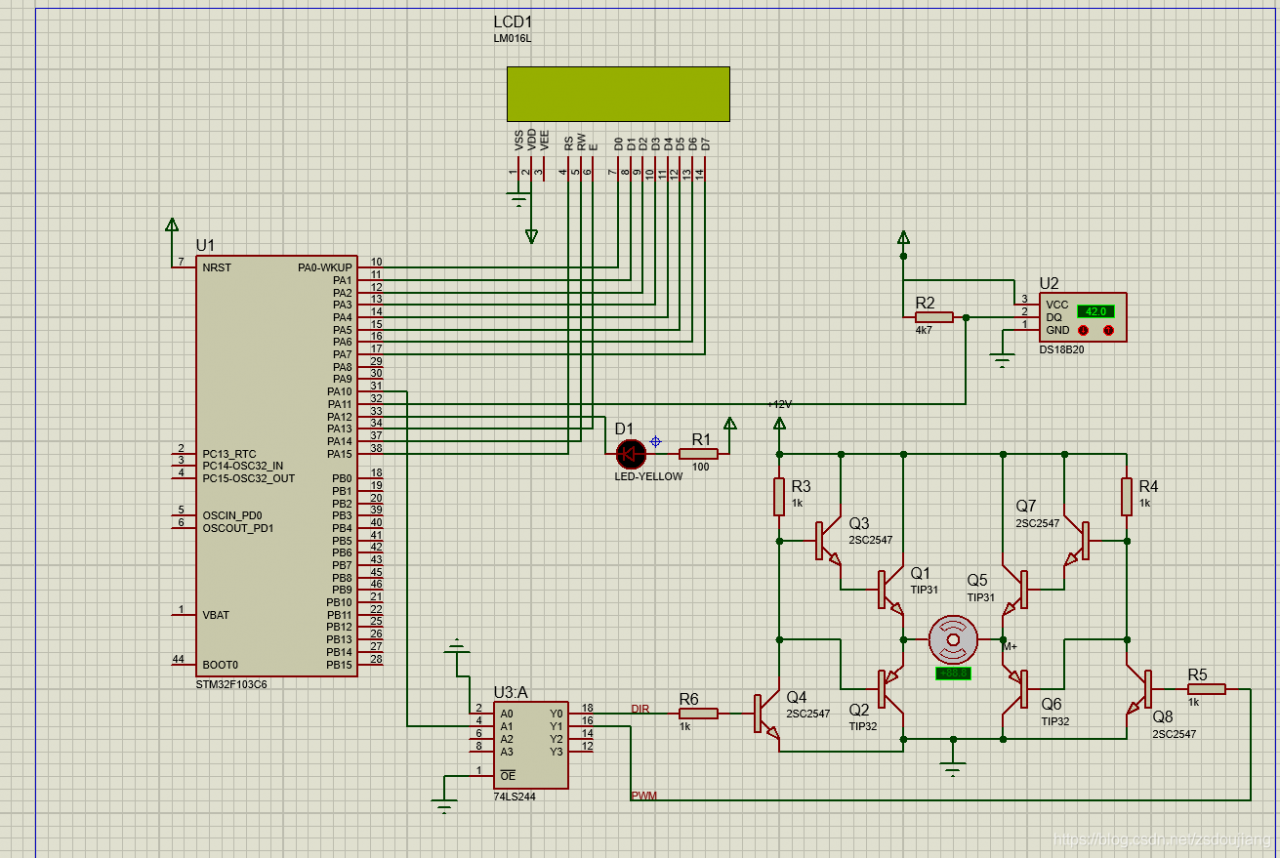Select resistor R3 symbol
The height and width of the screenshot is (858, 1280).
click(778, 497)
